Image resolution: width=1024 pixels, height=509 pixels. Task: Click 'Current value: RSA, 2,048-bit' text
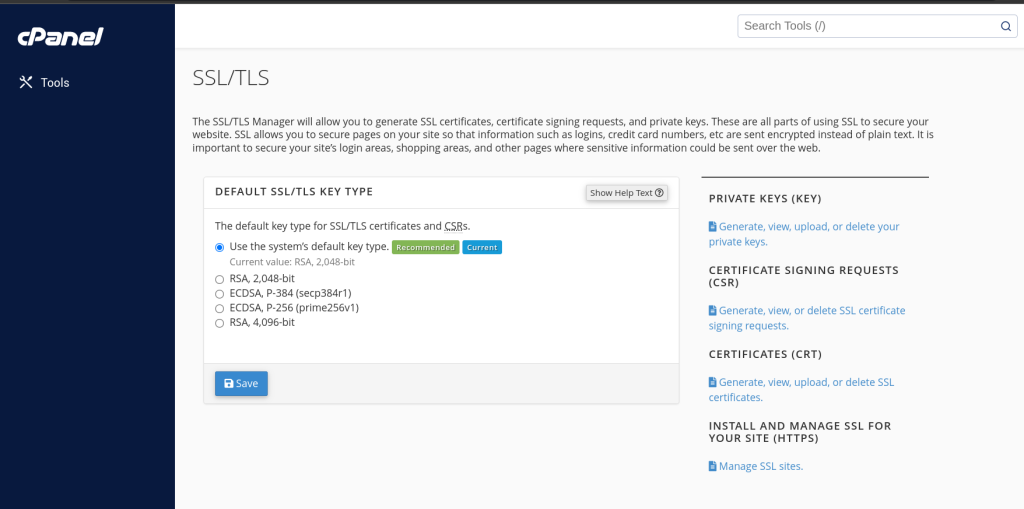(x=292, y=262)
